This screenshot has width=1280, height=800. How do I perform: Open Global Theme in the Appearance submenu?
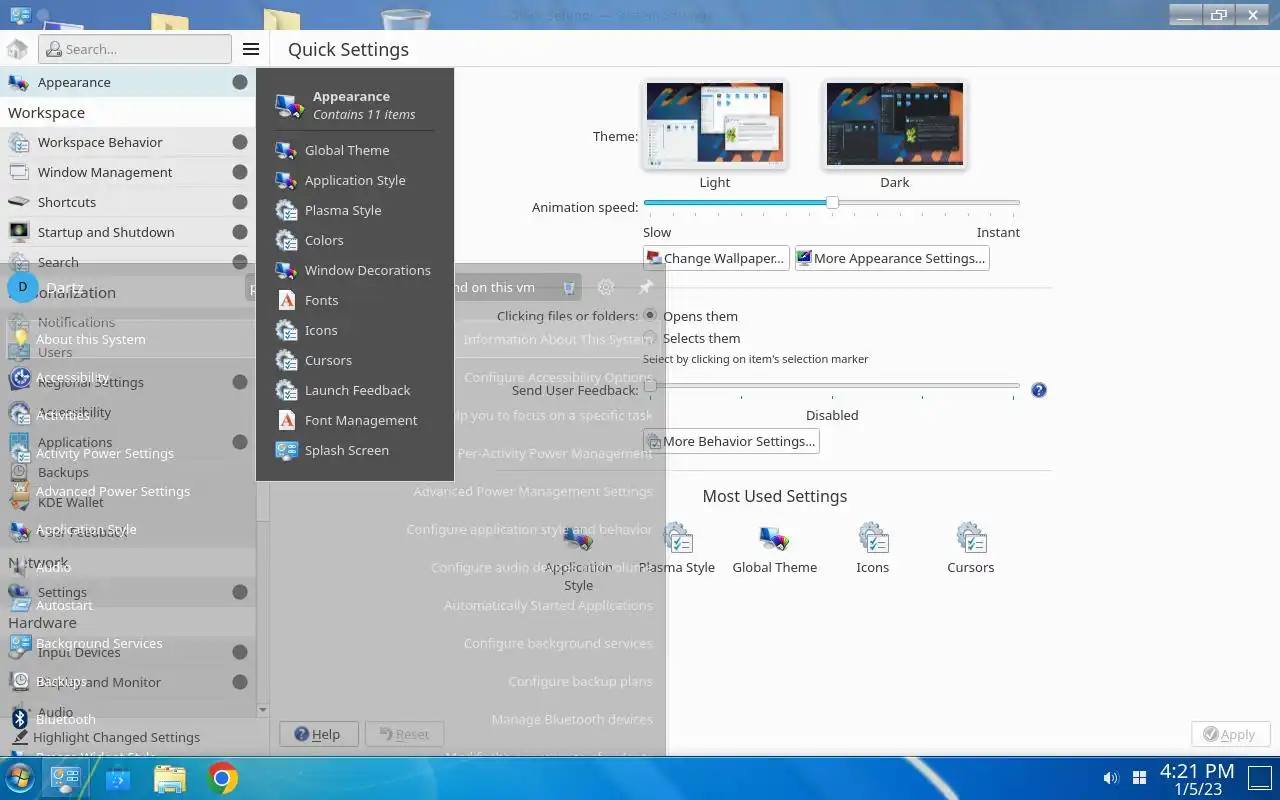coord(355,150)
